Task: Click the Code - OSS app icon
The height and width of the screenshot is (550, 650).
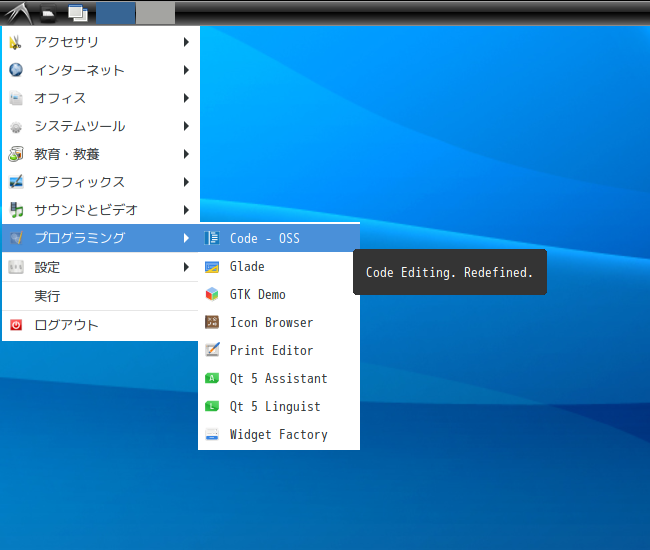Action: [x=212, y=238]
